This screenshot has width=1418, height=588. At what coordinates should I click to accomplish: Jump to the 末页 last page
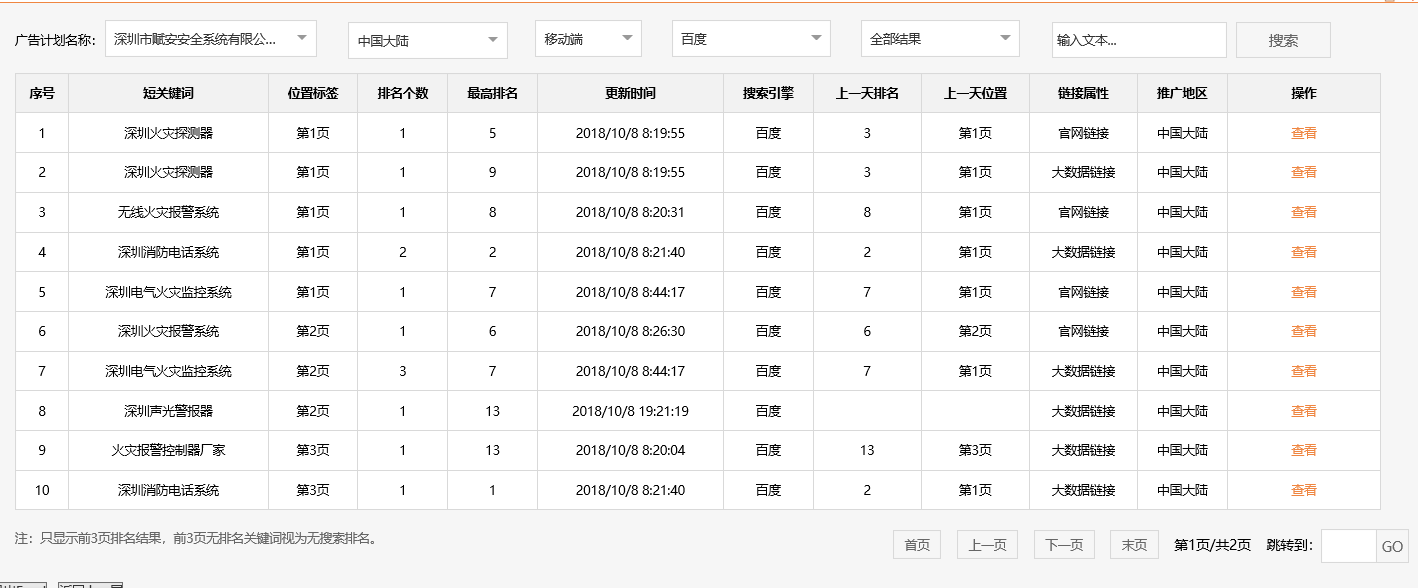click(1133, 544)
